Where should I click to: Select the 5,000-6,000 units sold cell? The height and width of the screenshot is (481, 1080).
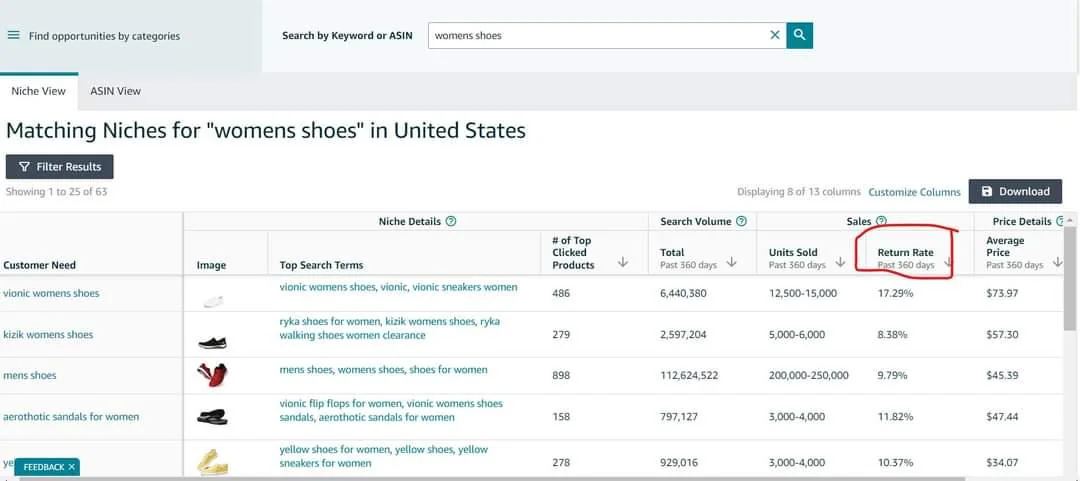coord(798,334)
